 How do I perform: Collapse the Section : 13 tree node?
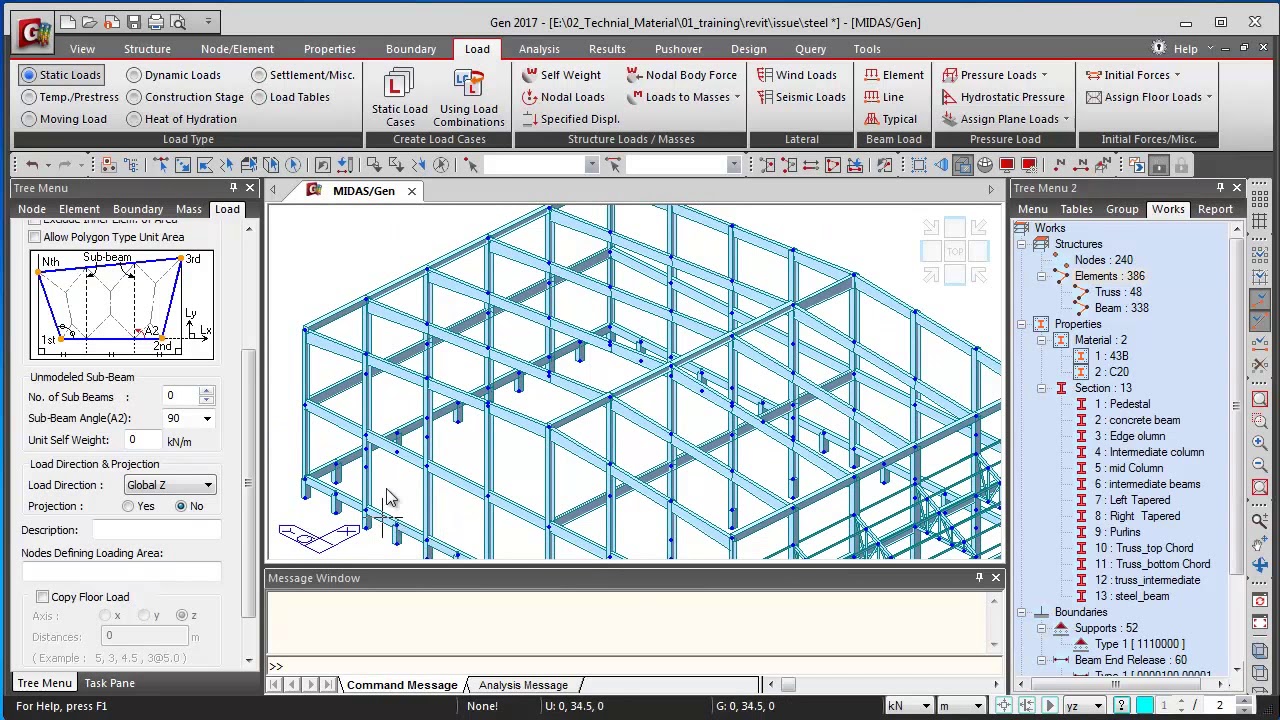point(1041,388)
